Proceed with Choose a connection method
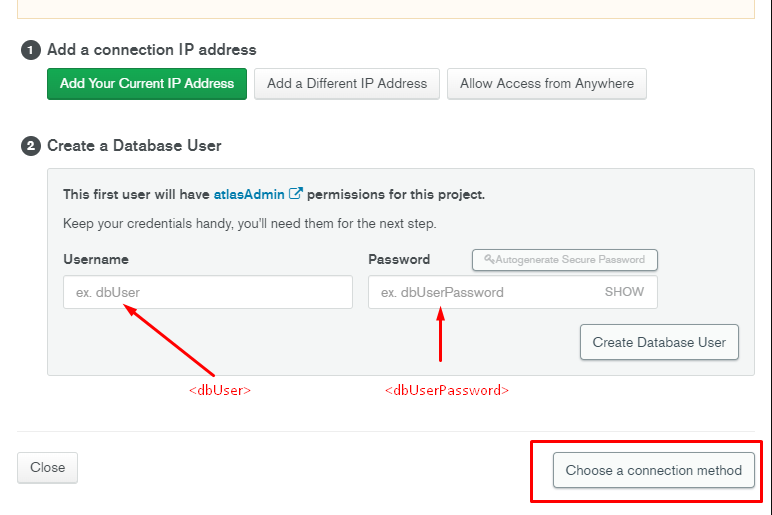The height and width of the screenshot is (515, 772). click(x=654, y=470)
